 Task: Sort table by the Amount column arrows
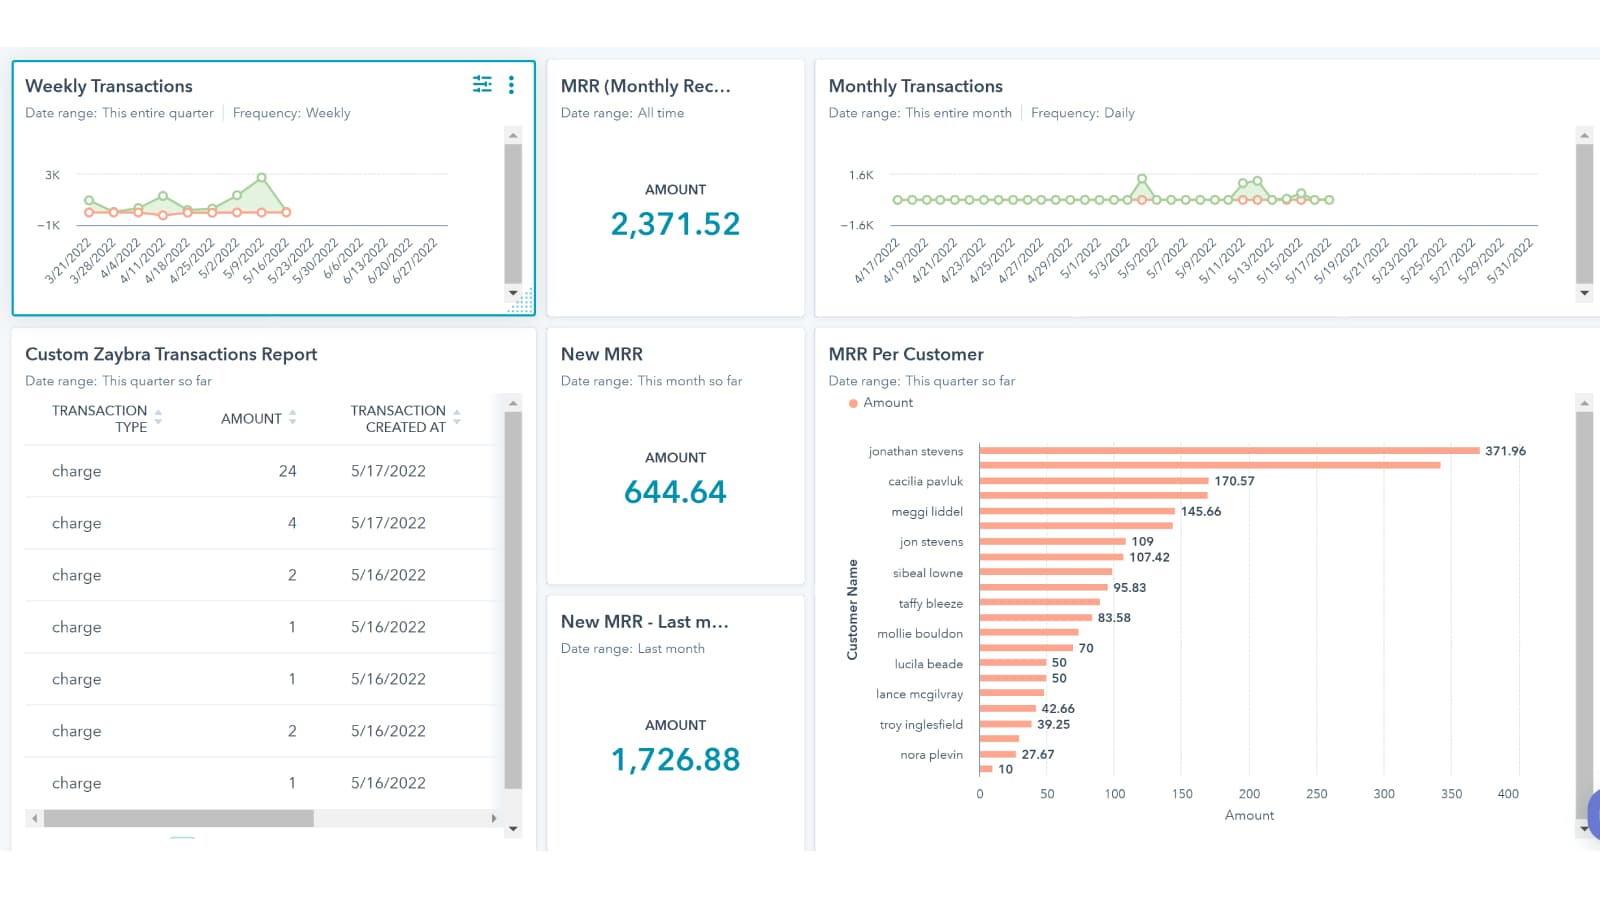point(292,418)
